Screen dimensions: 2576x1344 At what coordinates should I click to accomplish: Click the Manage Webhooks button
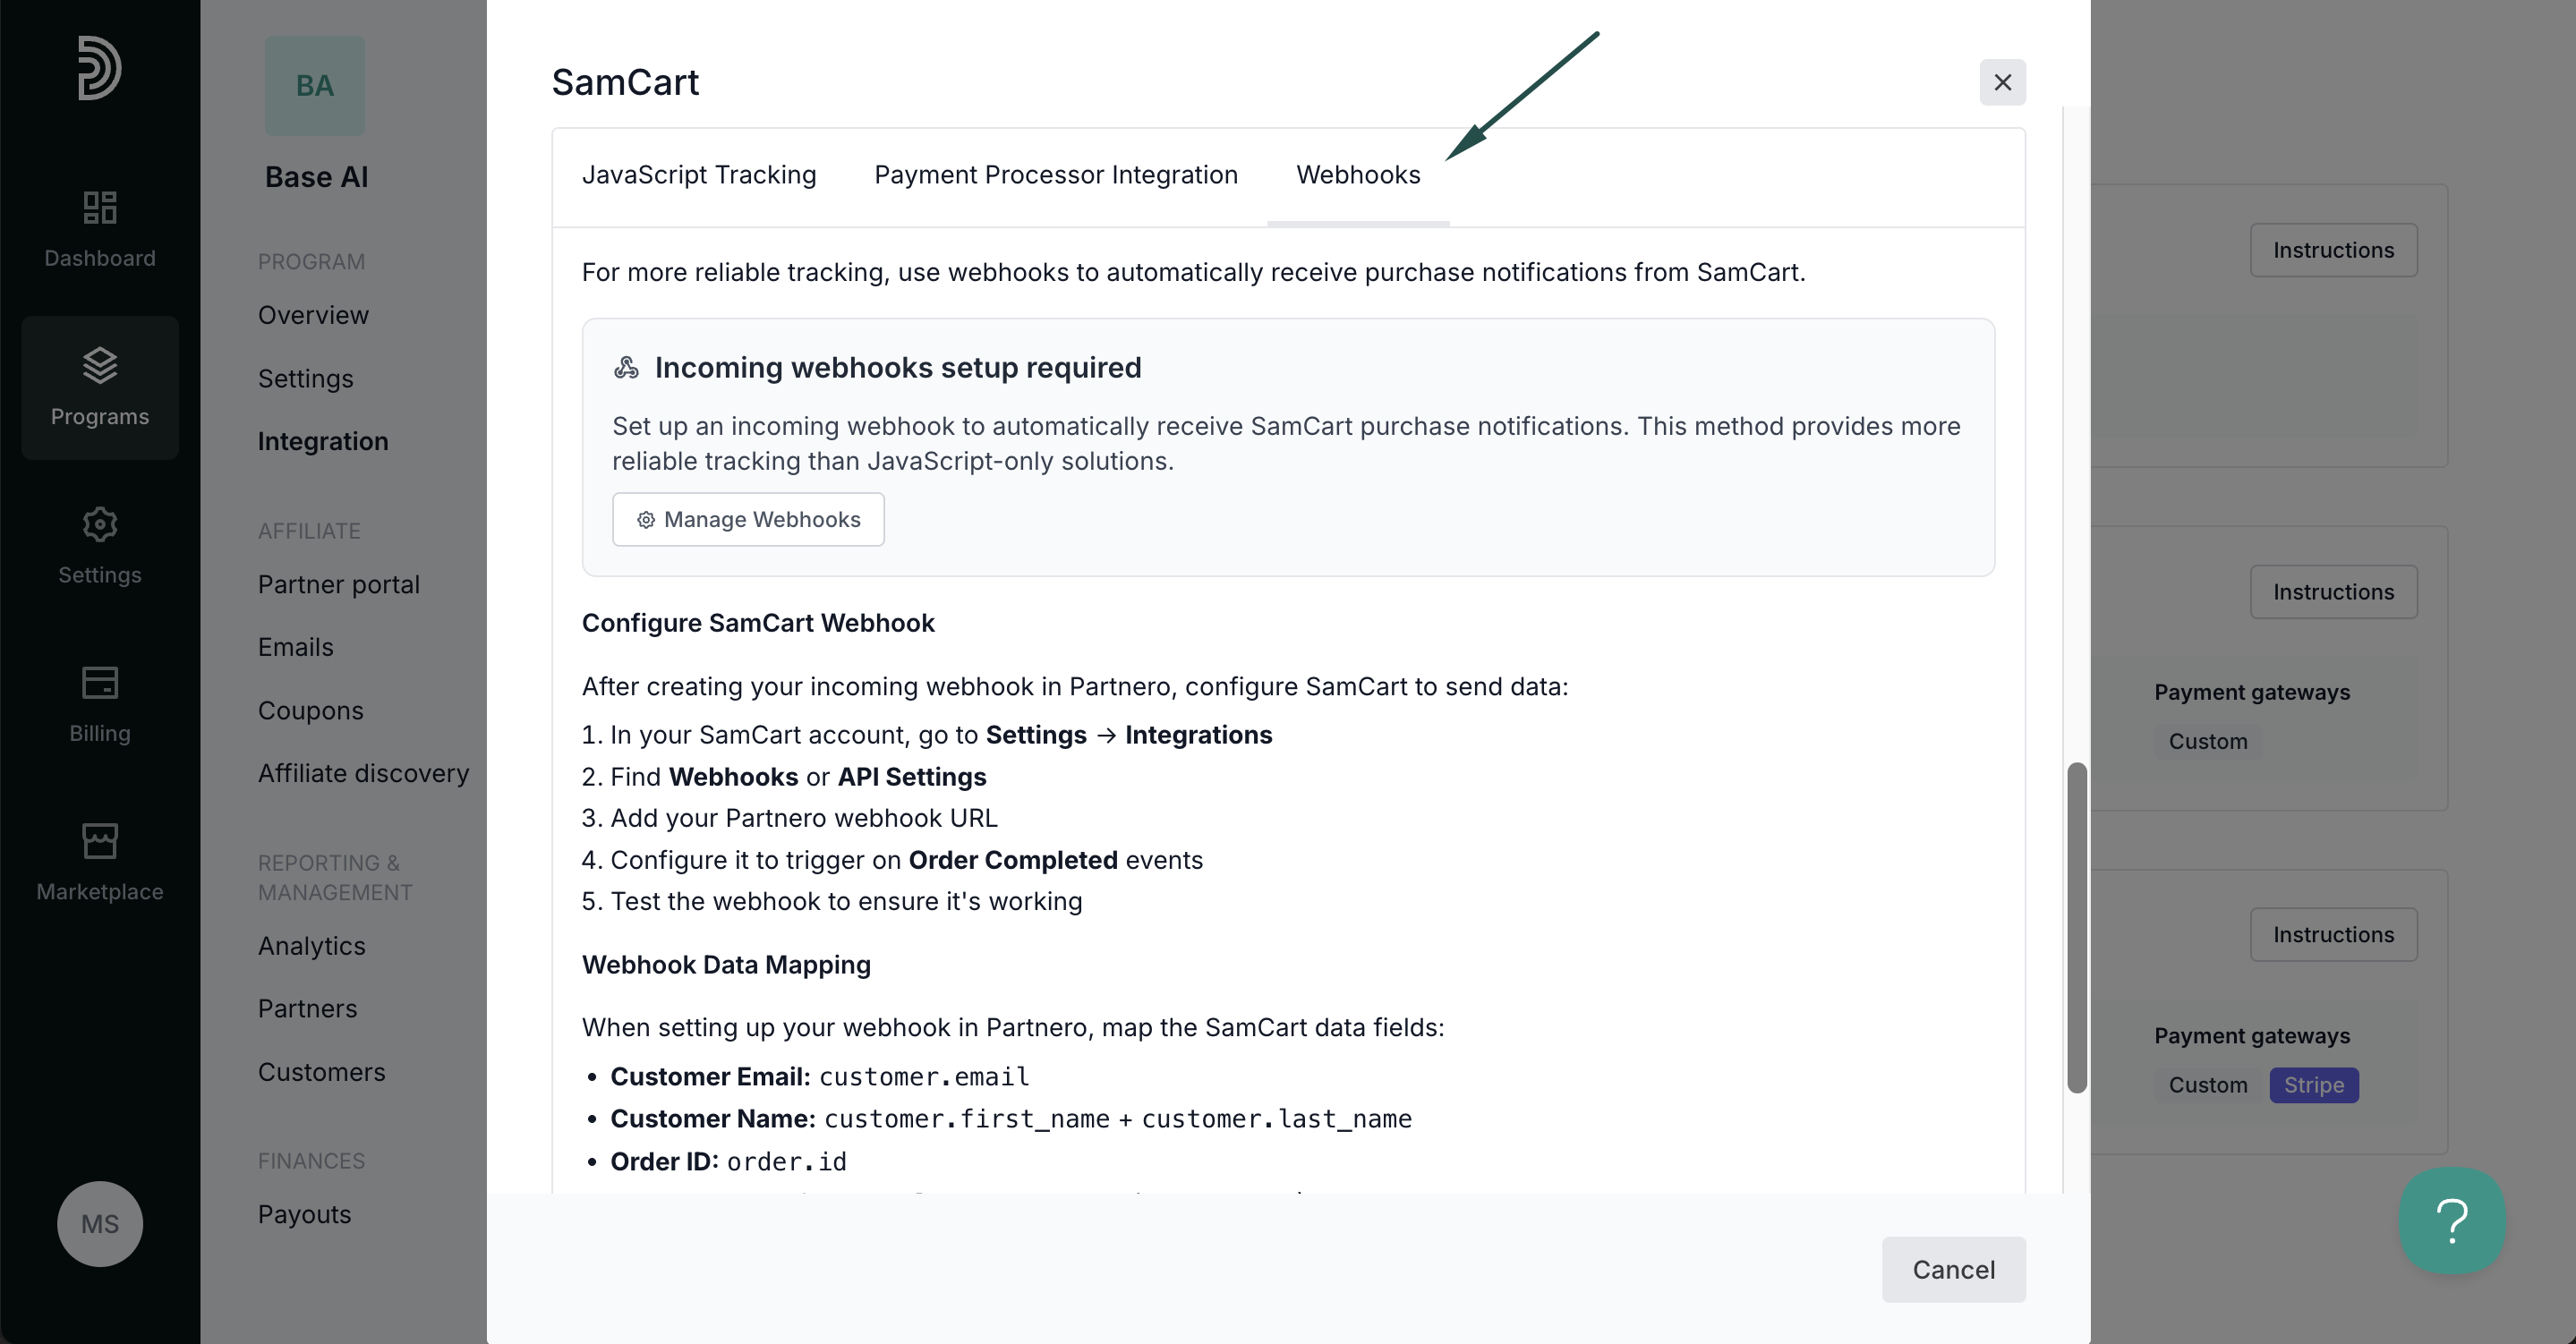pos(748,519)
